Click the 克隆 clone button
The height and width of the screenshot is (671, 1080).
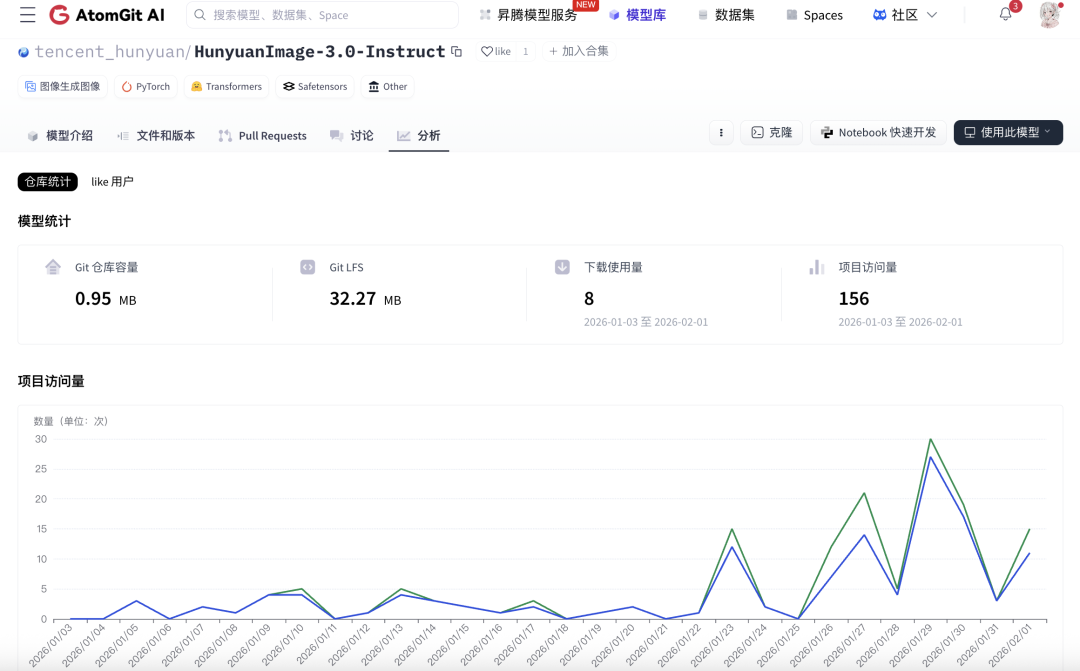point(771,132)
